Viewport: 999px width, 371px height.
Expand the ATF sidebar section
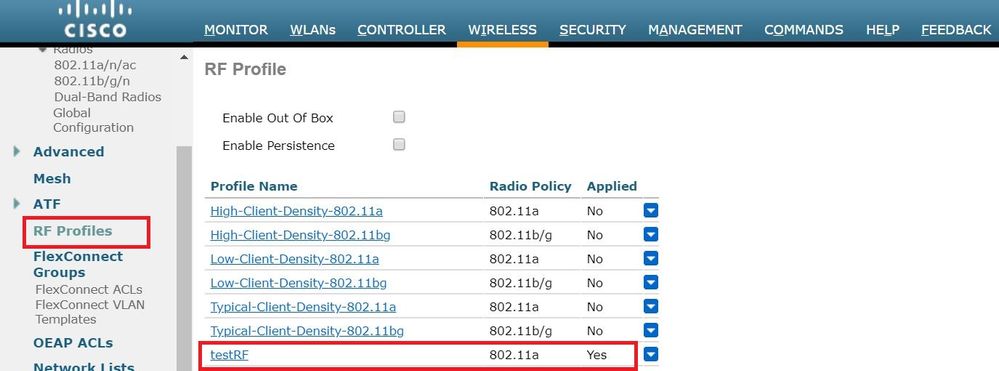[17, 204]
